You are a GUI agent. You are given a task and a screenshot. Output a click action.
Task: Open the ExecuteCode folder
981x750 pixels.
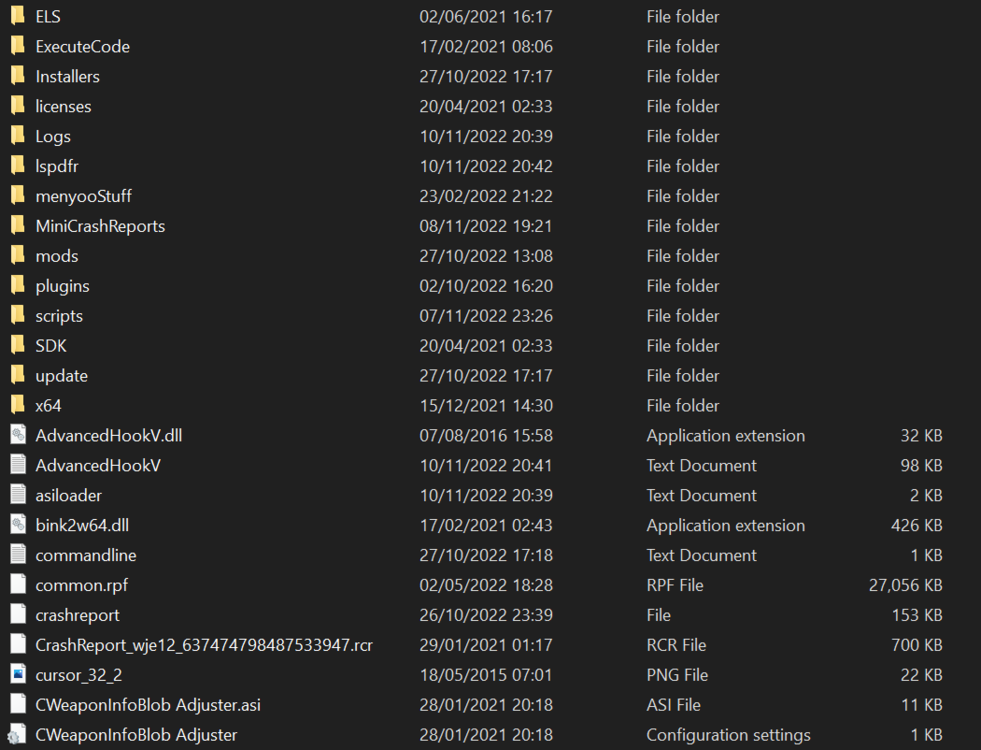click(82, 46)
